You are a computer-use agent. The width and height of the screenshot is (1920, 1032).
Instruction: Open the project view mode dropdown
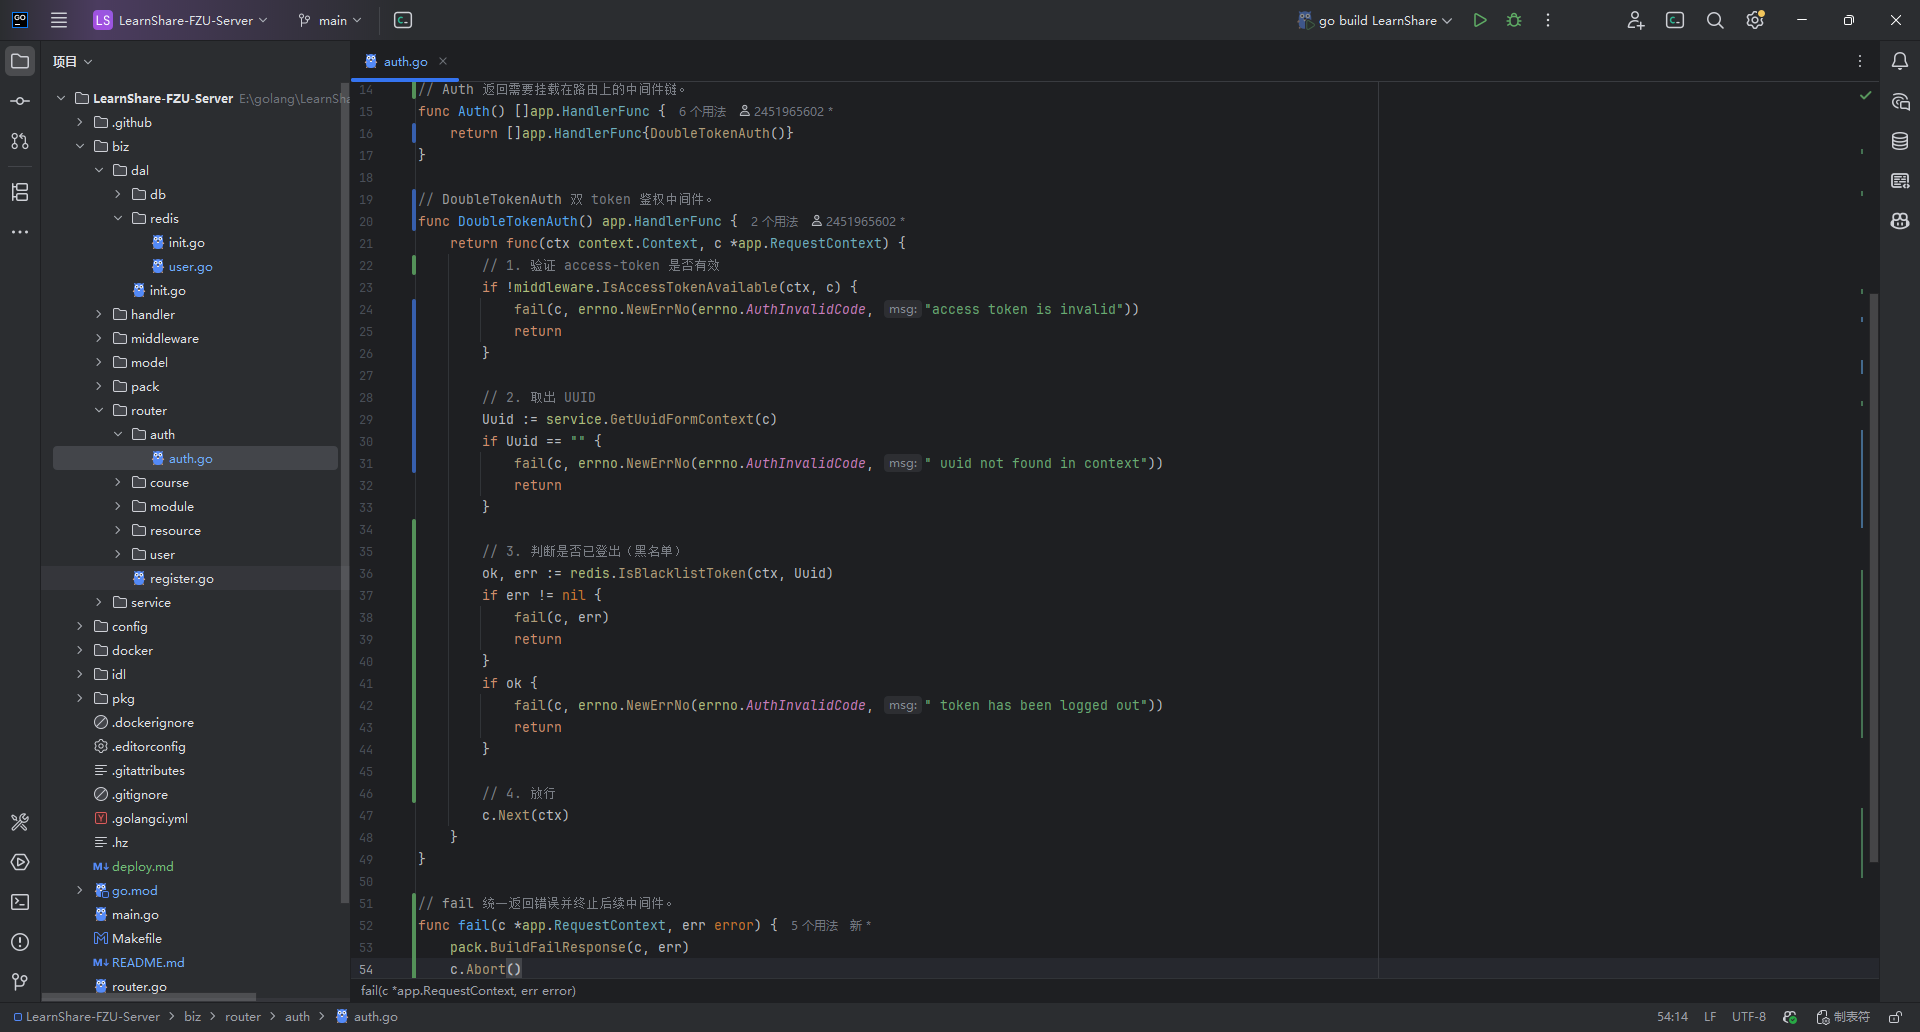[x=72, y=61]
